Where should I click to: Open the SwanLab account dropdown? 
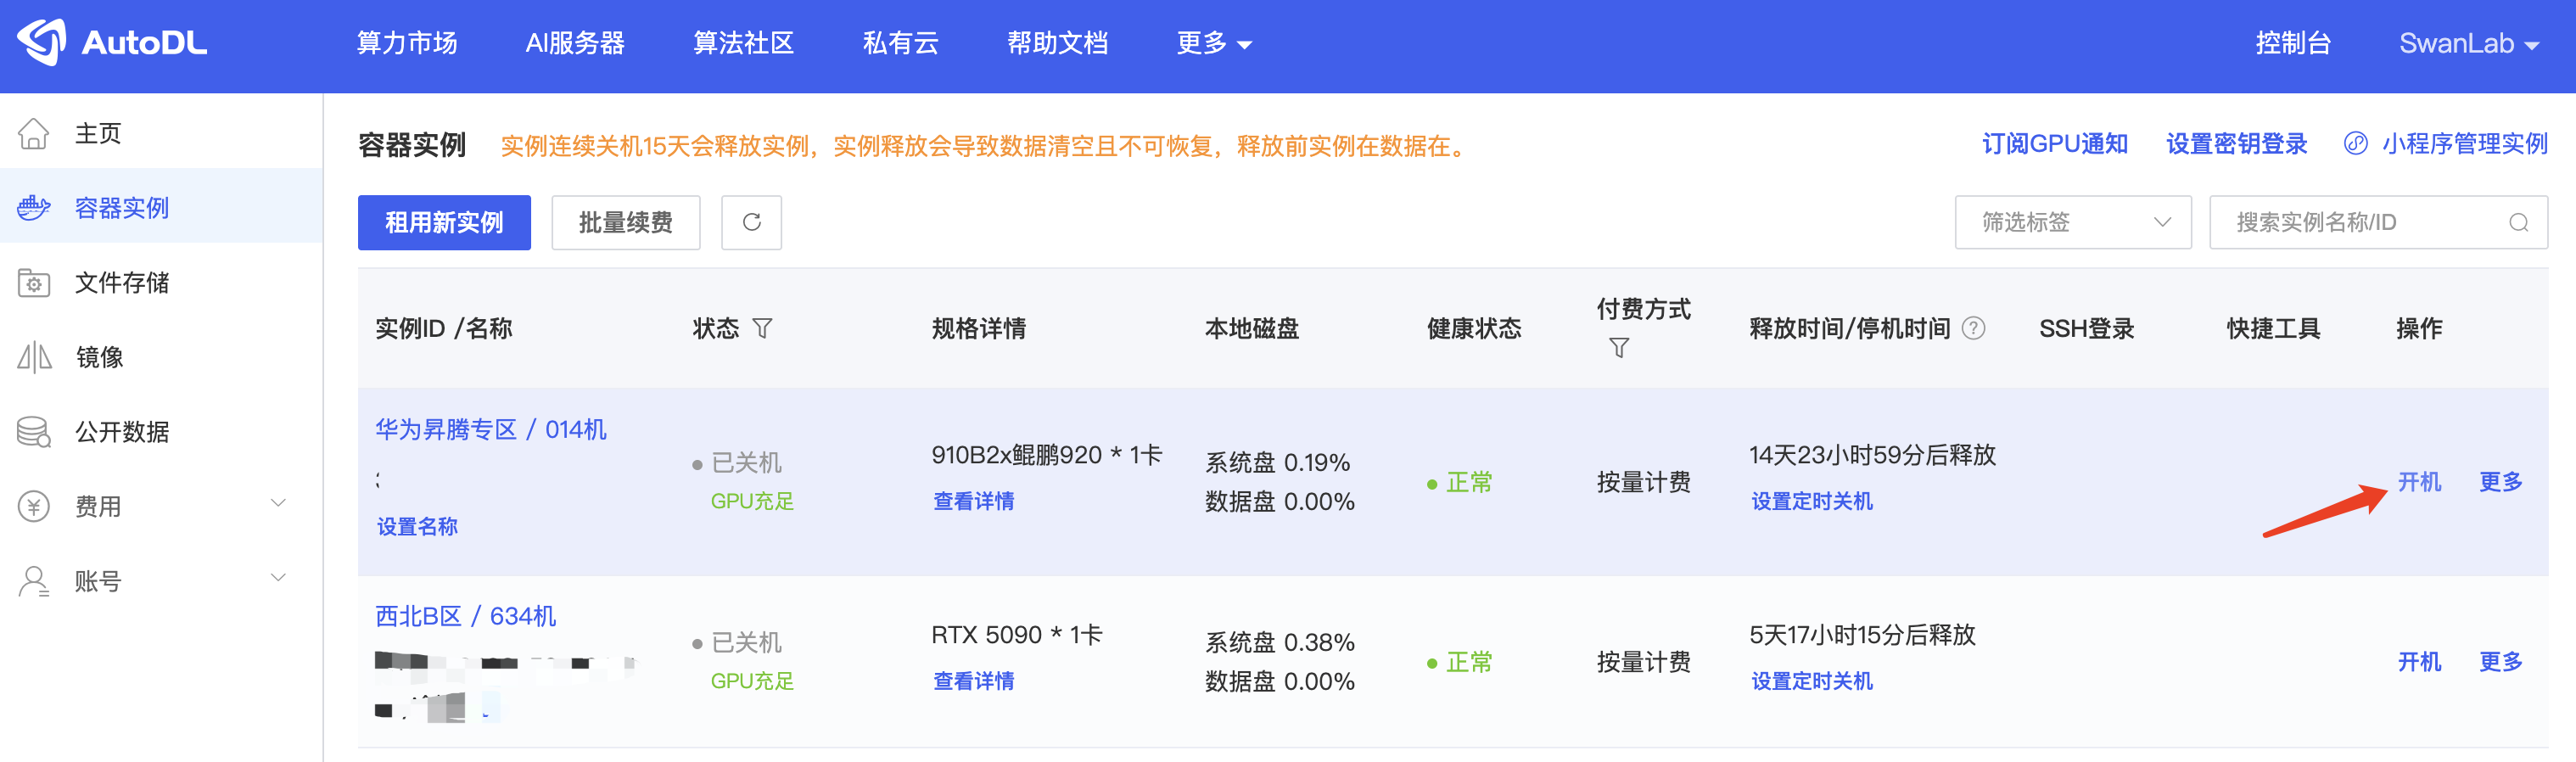[2468, 43]
